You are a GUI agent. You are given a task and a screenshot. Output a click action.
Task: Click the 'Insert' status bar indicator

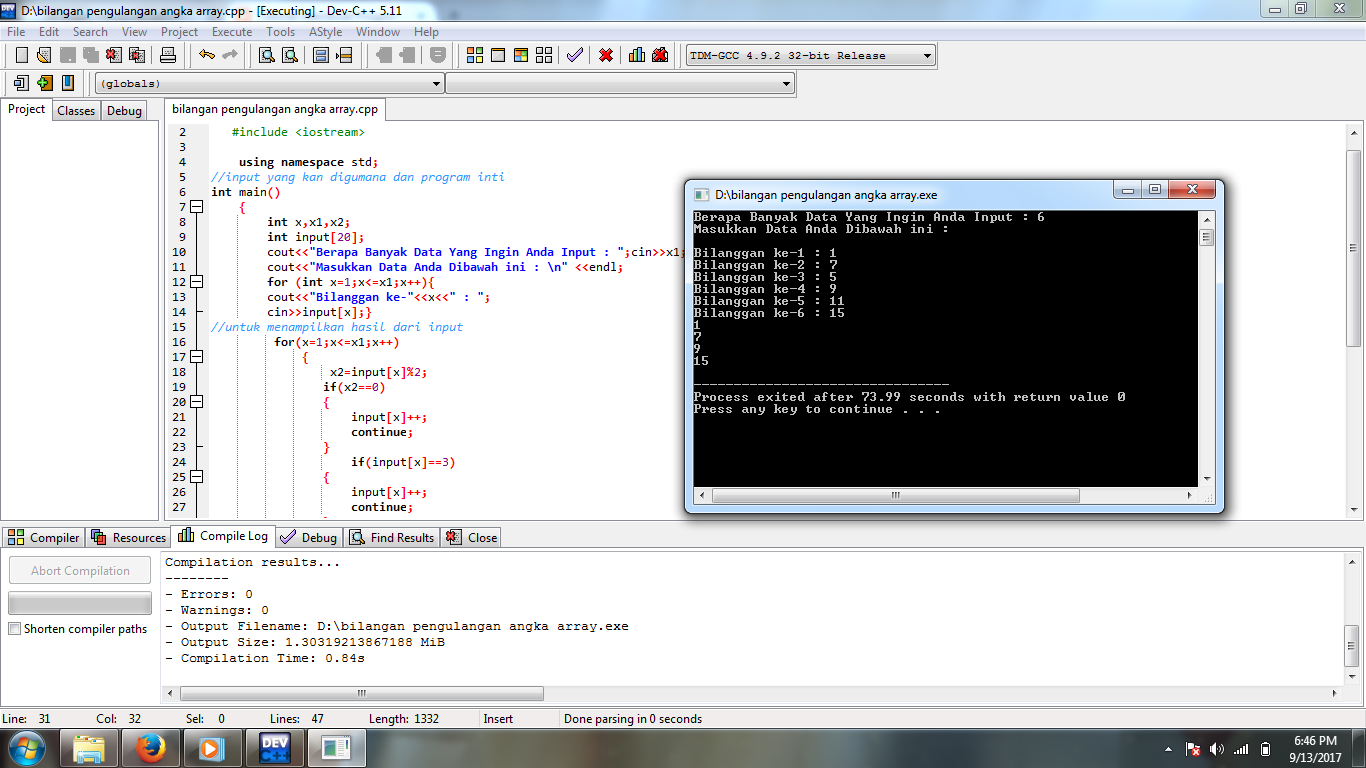pos(498,719)
